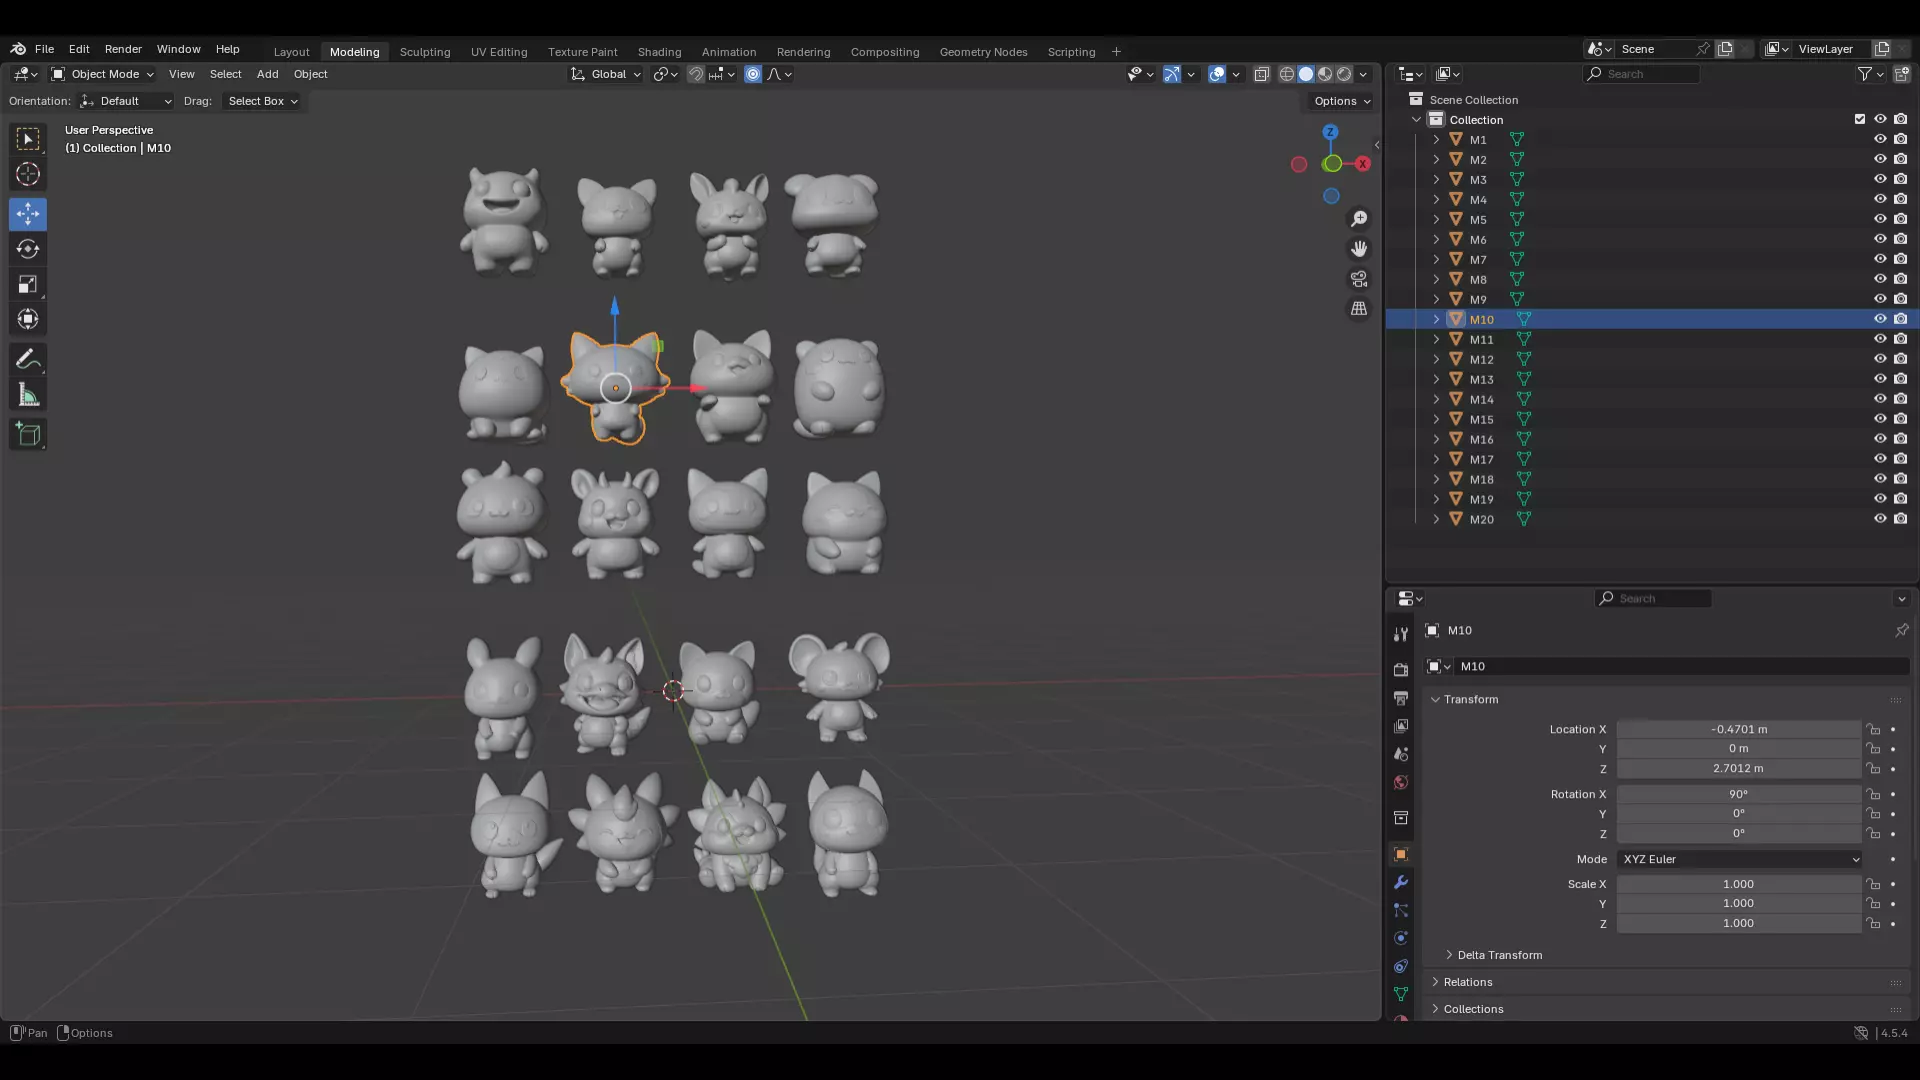Switch orthographic perspective grid icon

tap(1359, 309)
